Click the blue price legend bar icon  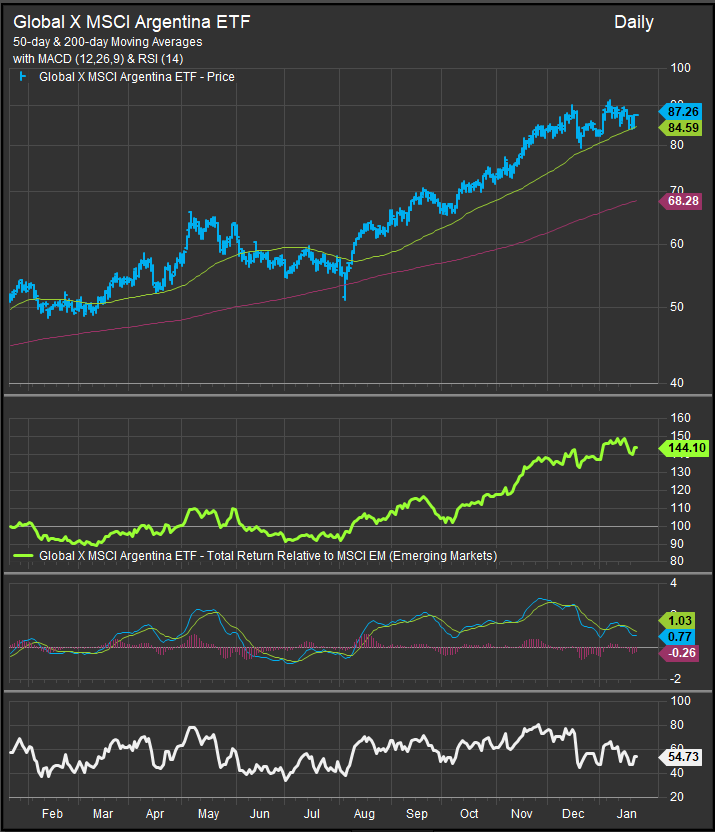[x=22, y=76]
